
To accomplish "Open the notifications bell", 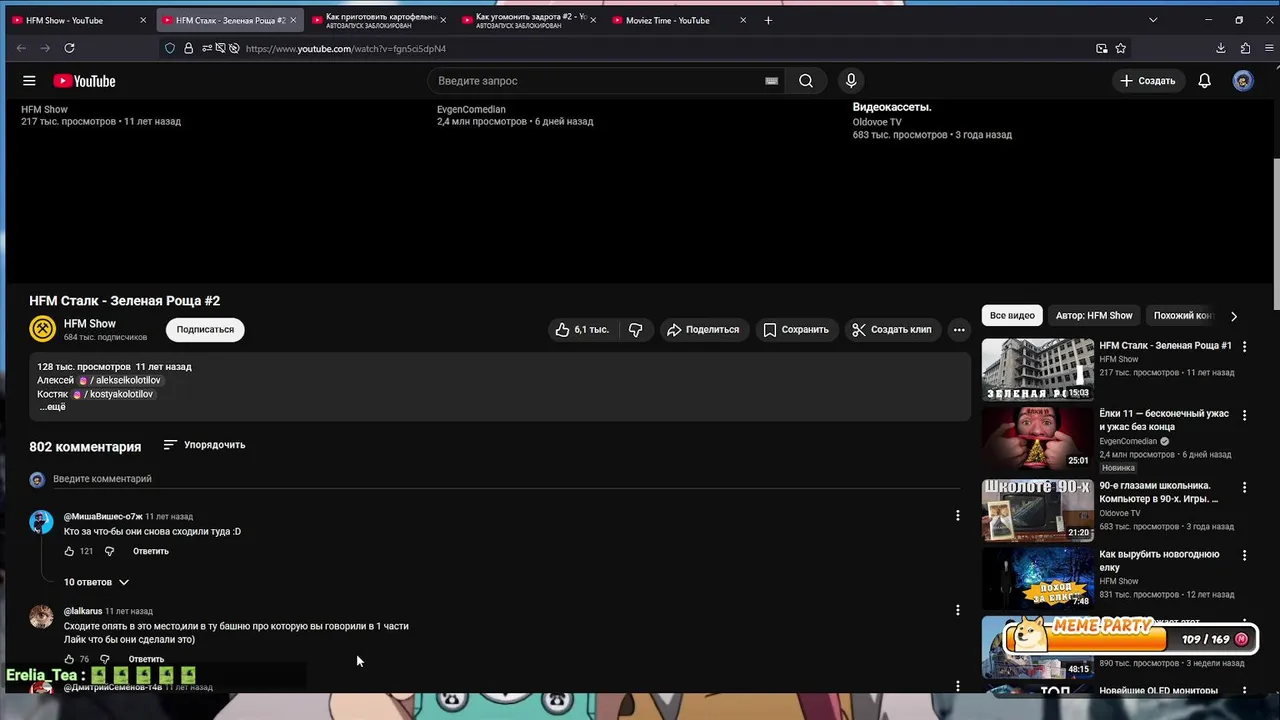I will point(1205,81).
